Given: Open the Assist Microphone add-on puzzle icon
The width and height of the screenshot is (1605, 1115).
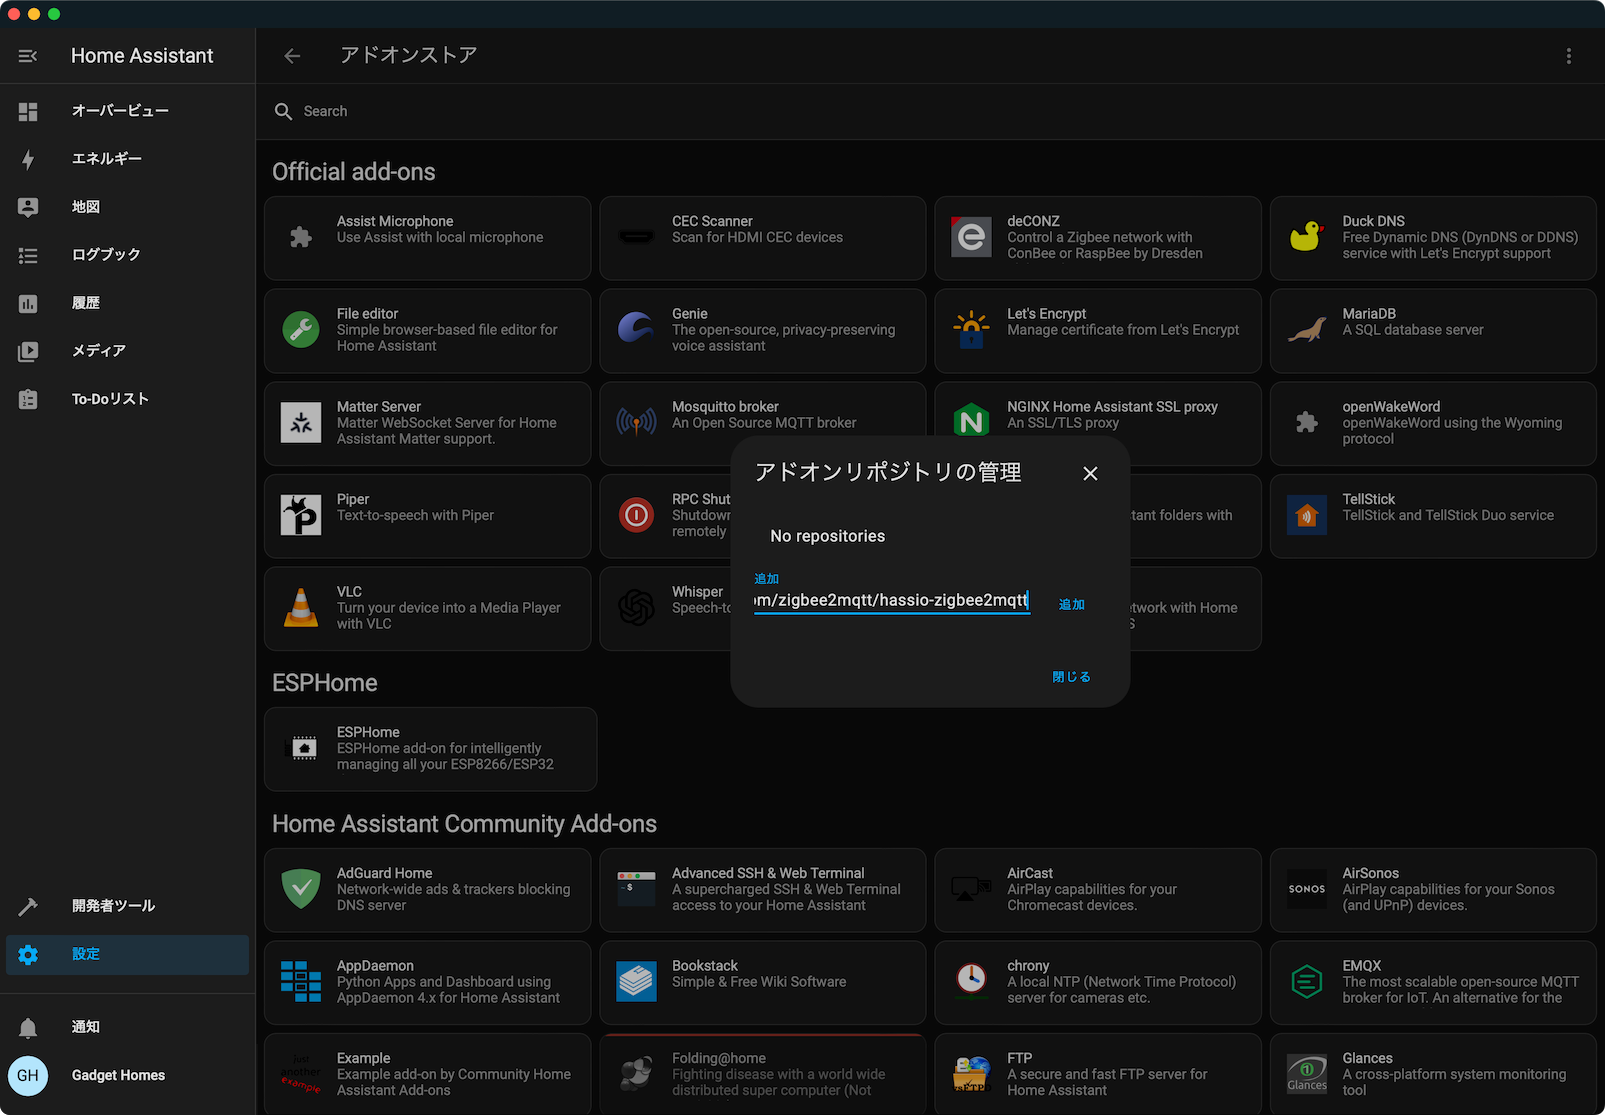Looking at the screenshot, I should (301, 237).
